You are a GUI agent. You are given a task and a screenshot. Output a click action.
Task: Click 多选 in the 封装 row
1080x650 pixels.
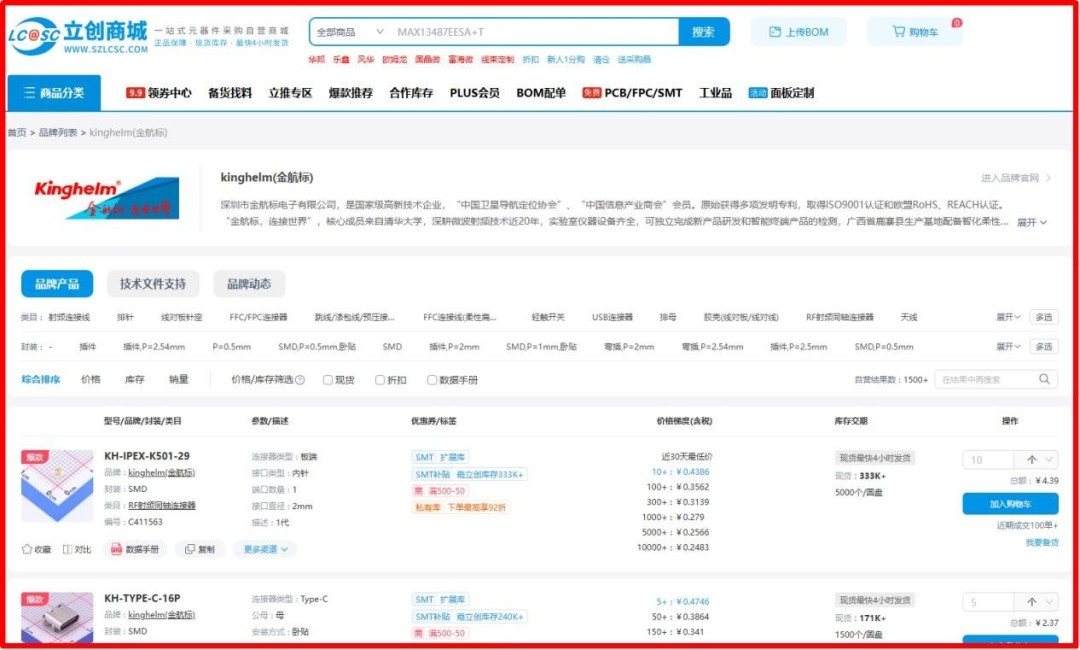click(1044, 346)
